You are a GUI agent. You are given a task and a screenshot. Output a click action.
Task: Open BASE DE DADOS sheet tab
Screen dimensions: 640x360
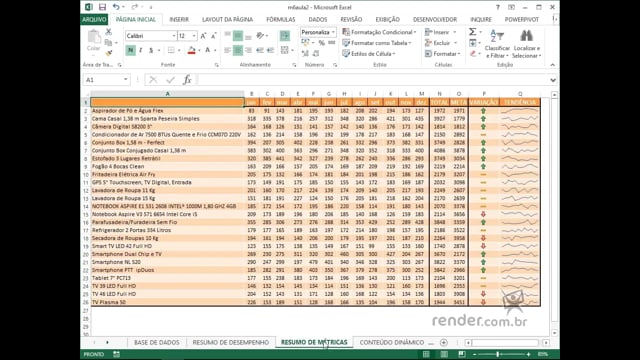coord(157,342)
